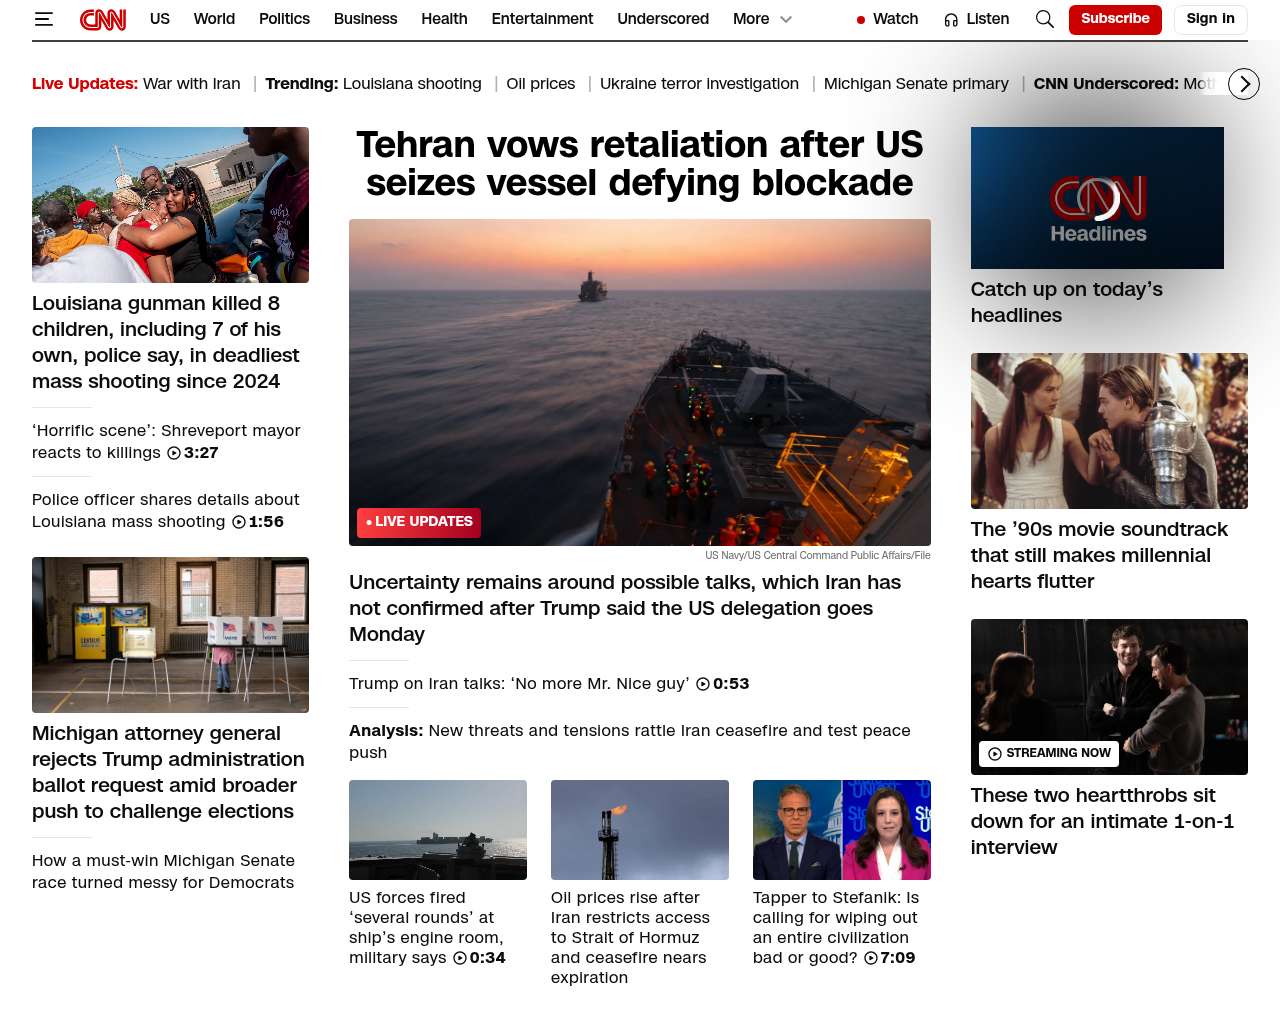This screenshot has height=1024, width=1280.
Task: Open the Tapper and Stefanik video thumbnail
Action: point(841,830)
